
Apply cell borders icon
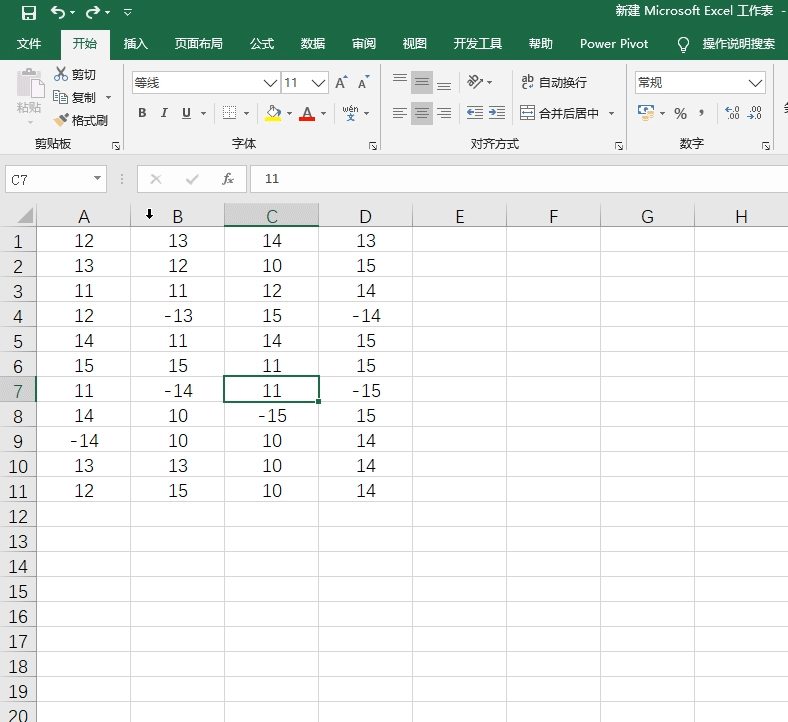(x=229, y=113)
